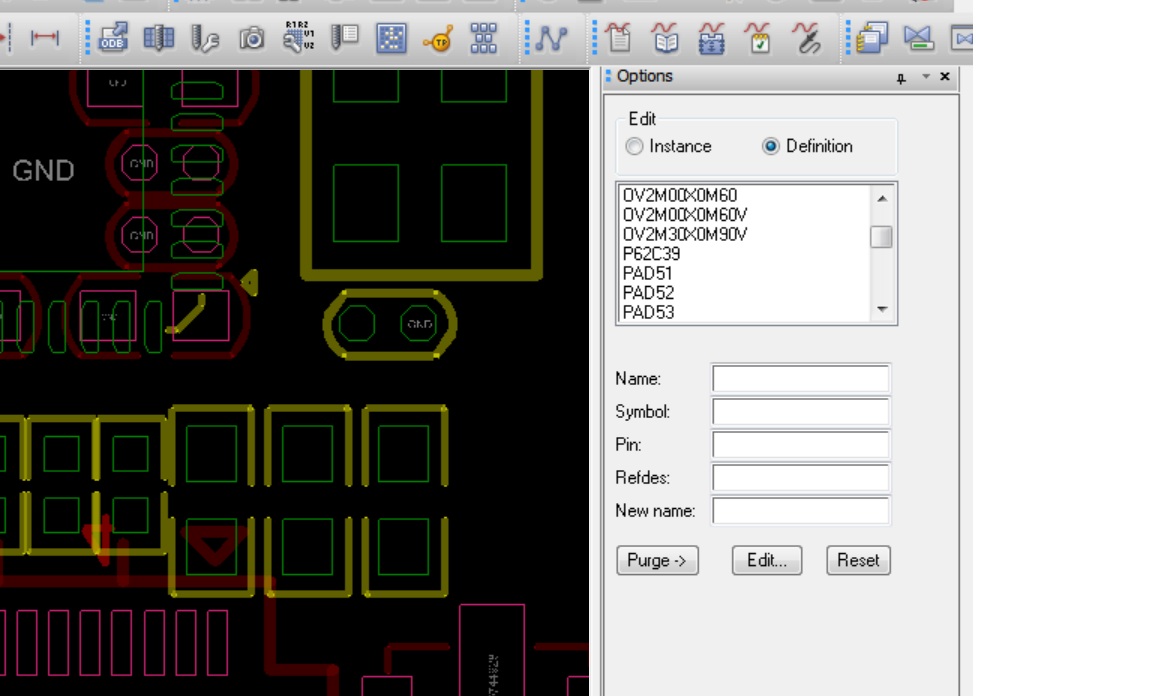The image size is (1152, 696).
Task: Select the Definition radio button
Action: click(x=770, y=146)
